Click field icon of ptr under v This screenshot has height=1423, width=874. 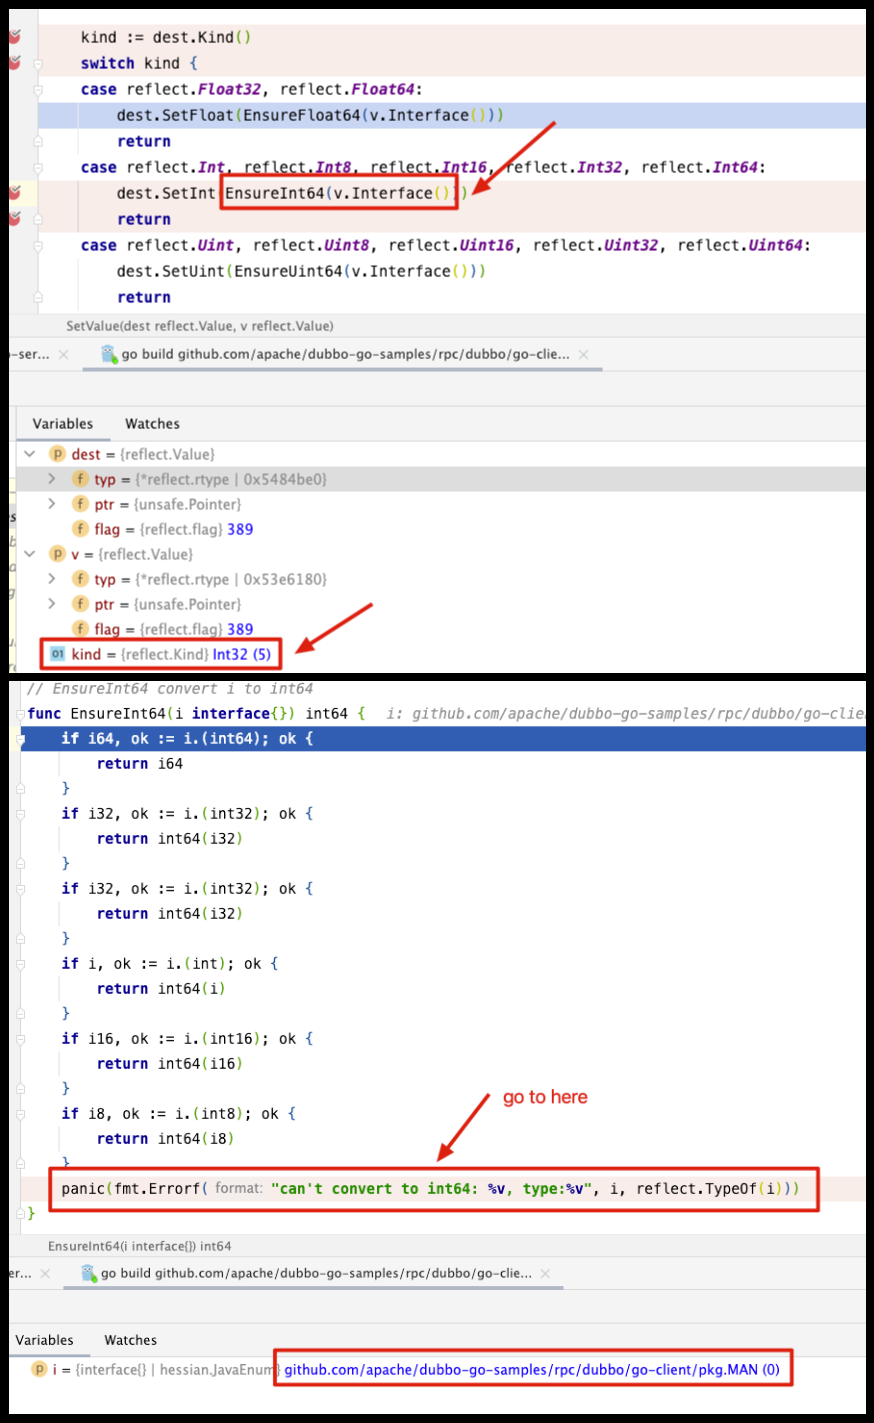pyautogui.click(x=80, y=604)
